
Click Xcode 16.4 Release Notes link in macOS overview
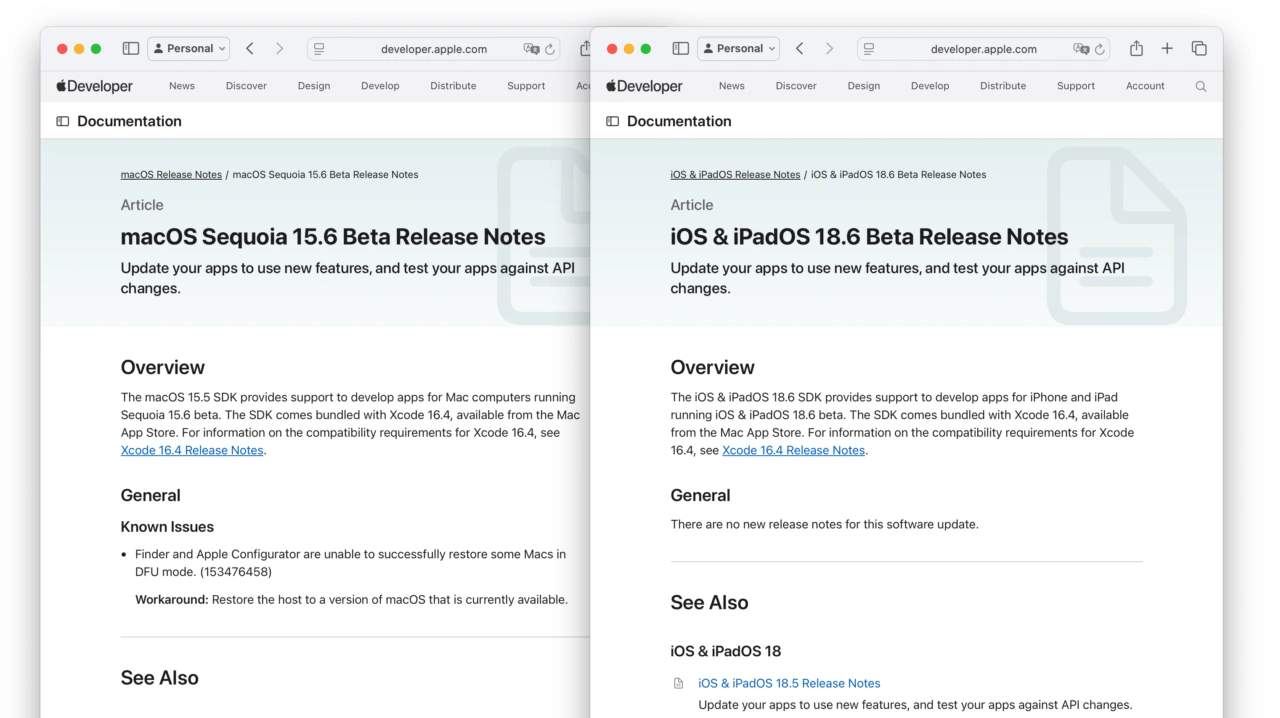[192, 450]
